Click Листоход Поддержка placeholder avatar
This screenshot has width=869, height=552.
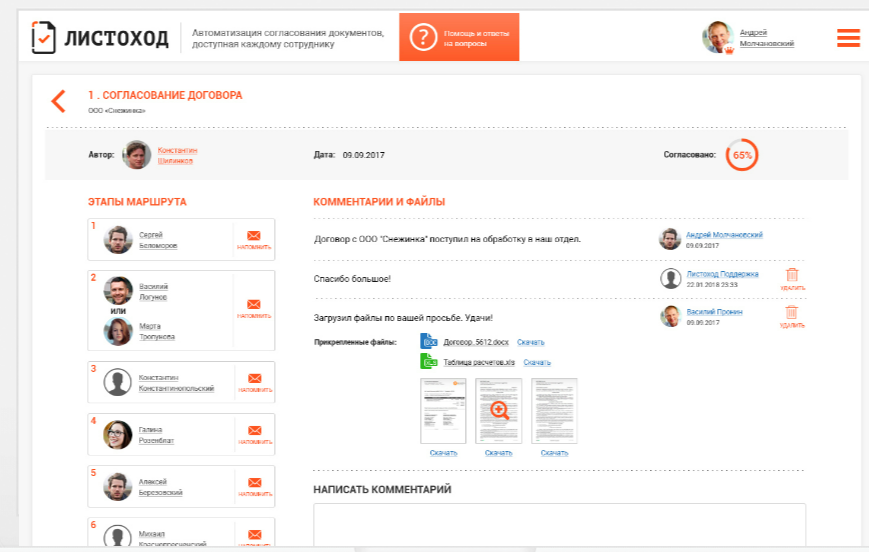(671, 278)
